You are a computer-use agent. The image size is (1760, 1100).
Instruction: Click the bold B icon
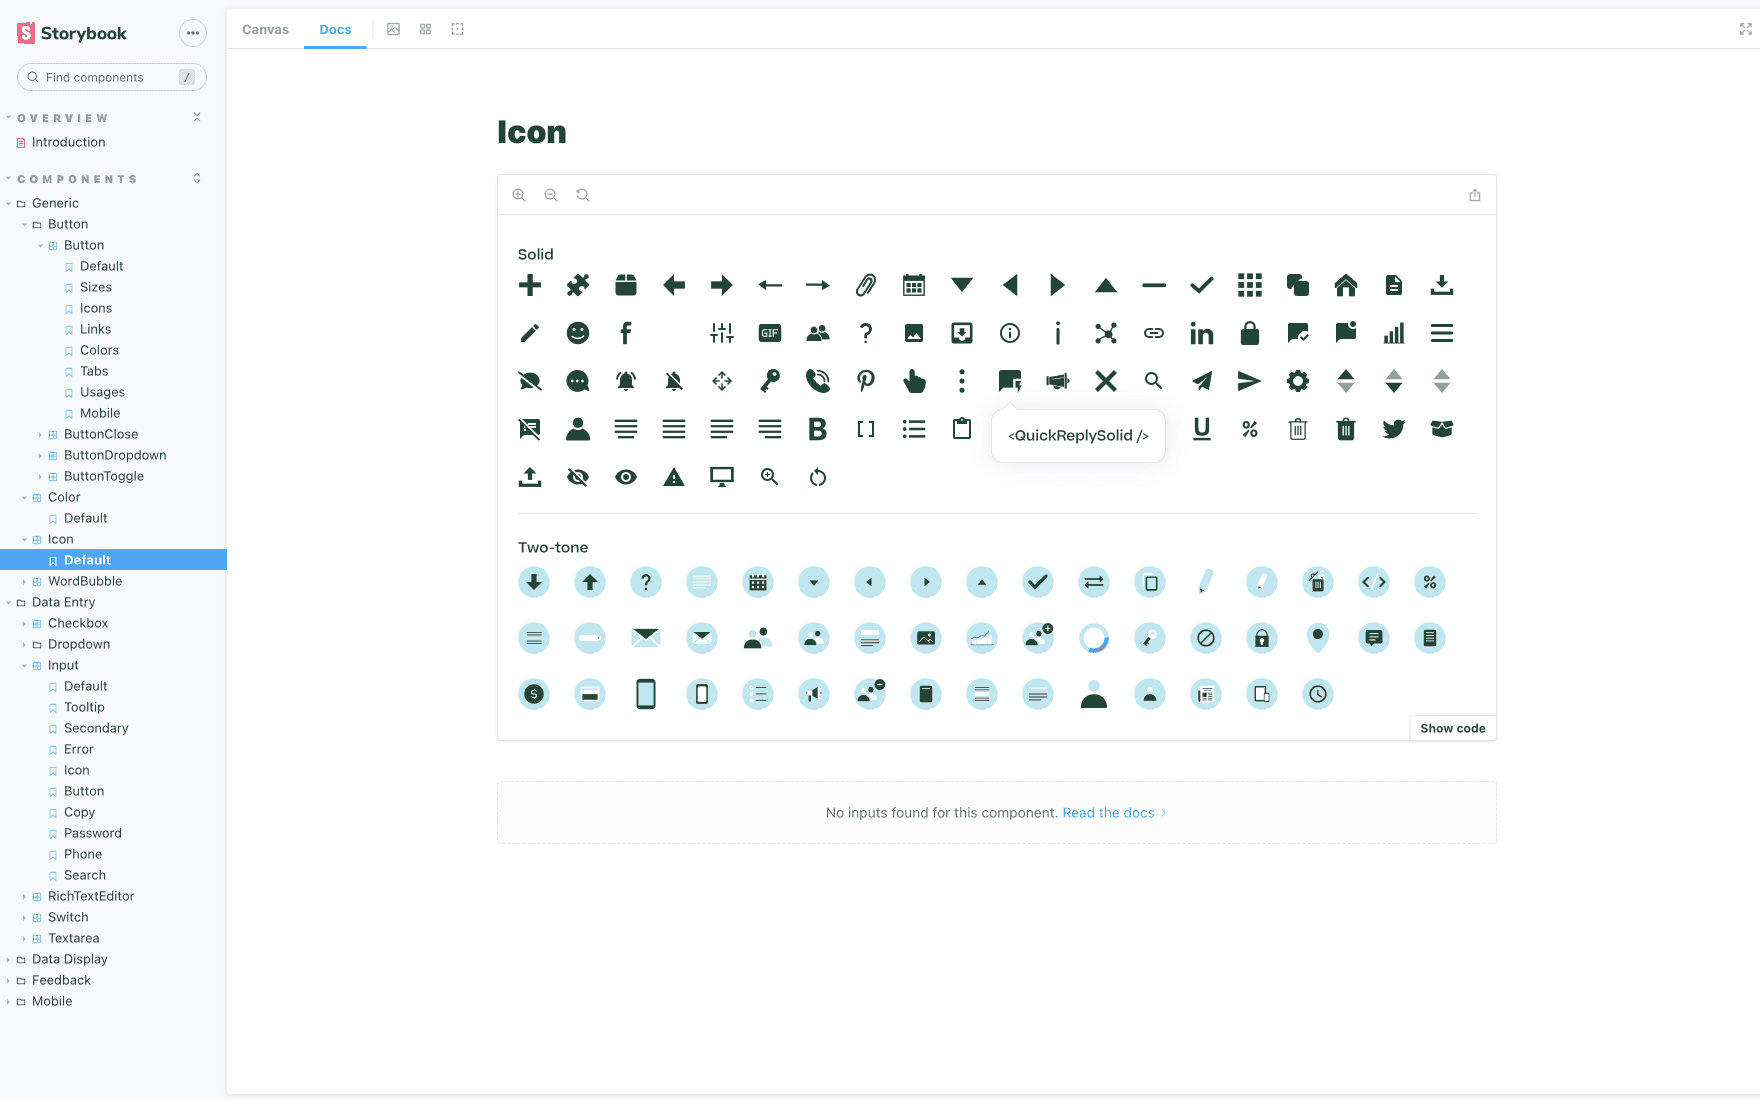coord(817,429)
